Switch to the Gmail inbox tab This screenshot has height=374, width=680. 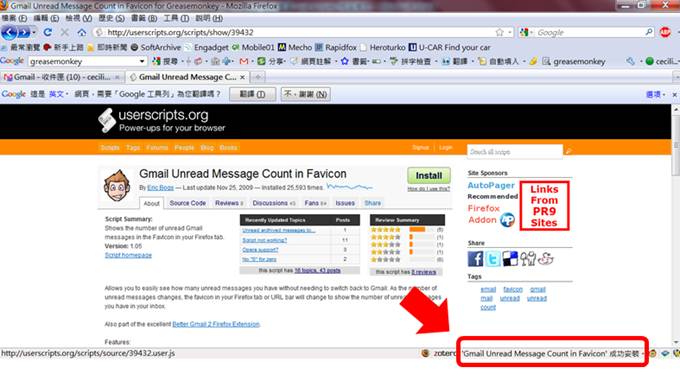tap(62, 77)
